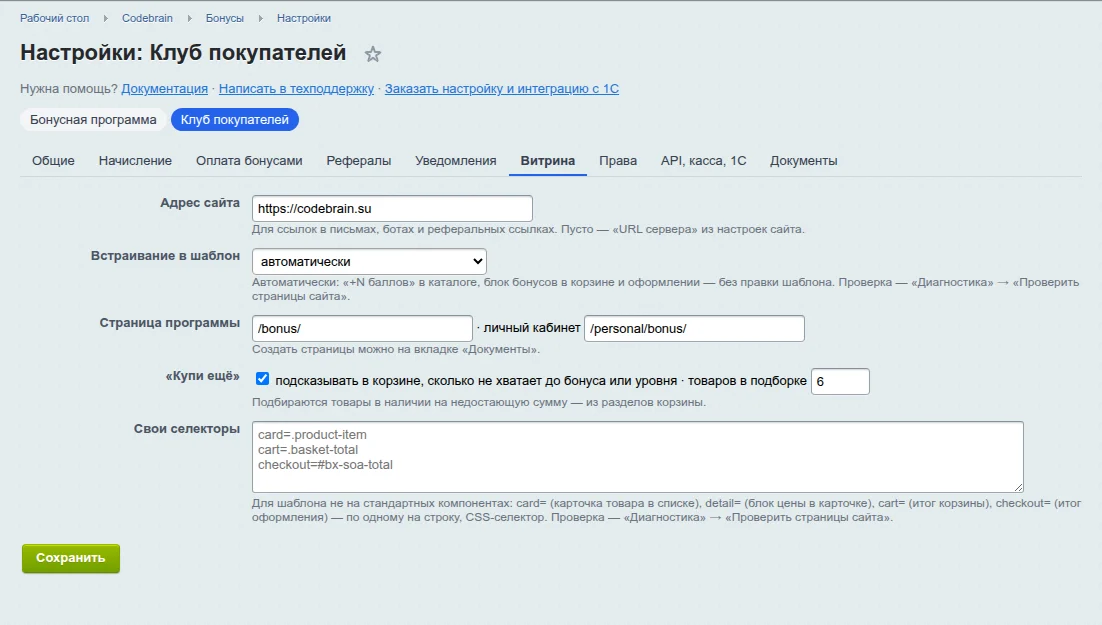The width and height of the screenshot is (1102, 625).
Task: Toggle the «Купи ещё» basket hint checkbox
Action: (262, 379)
